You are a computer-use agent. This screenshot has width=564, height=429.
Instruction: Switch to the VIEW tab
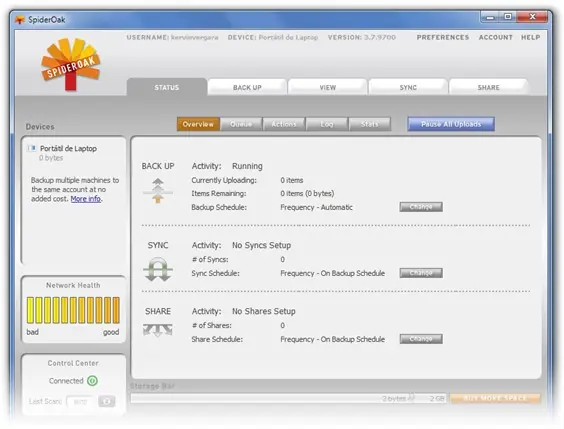point(328,87)
